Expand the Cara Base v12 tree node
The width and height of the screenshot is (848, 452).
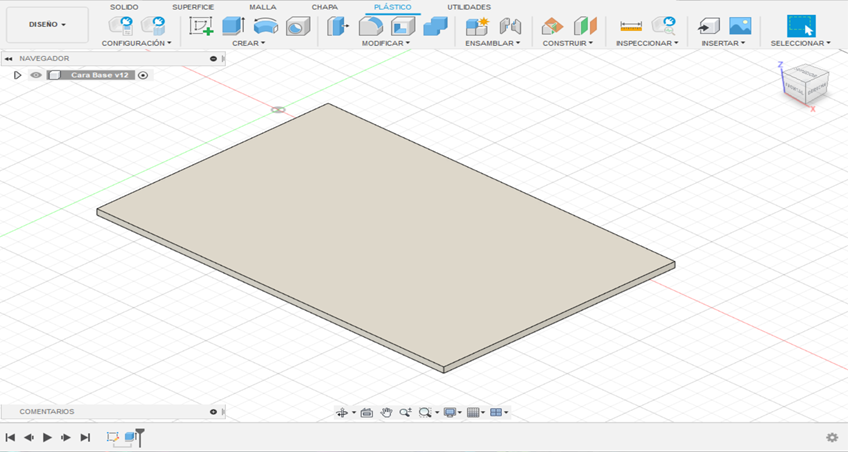17,75
